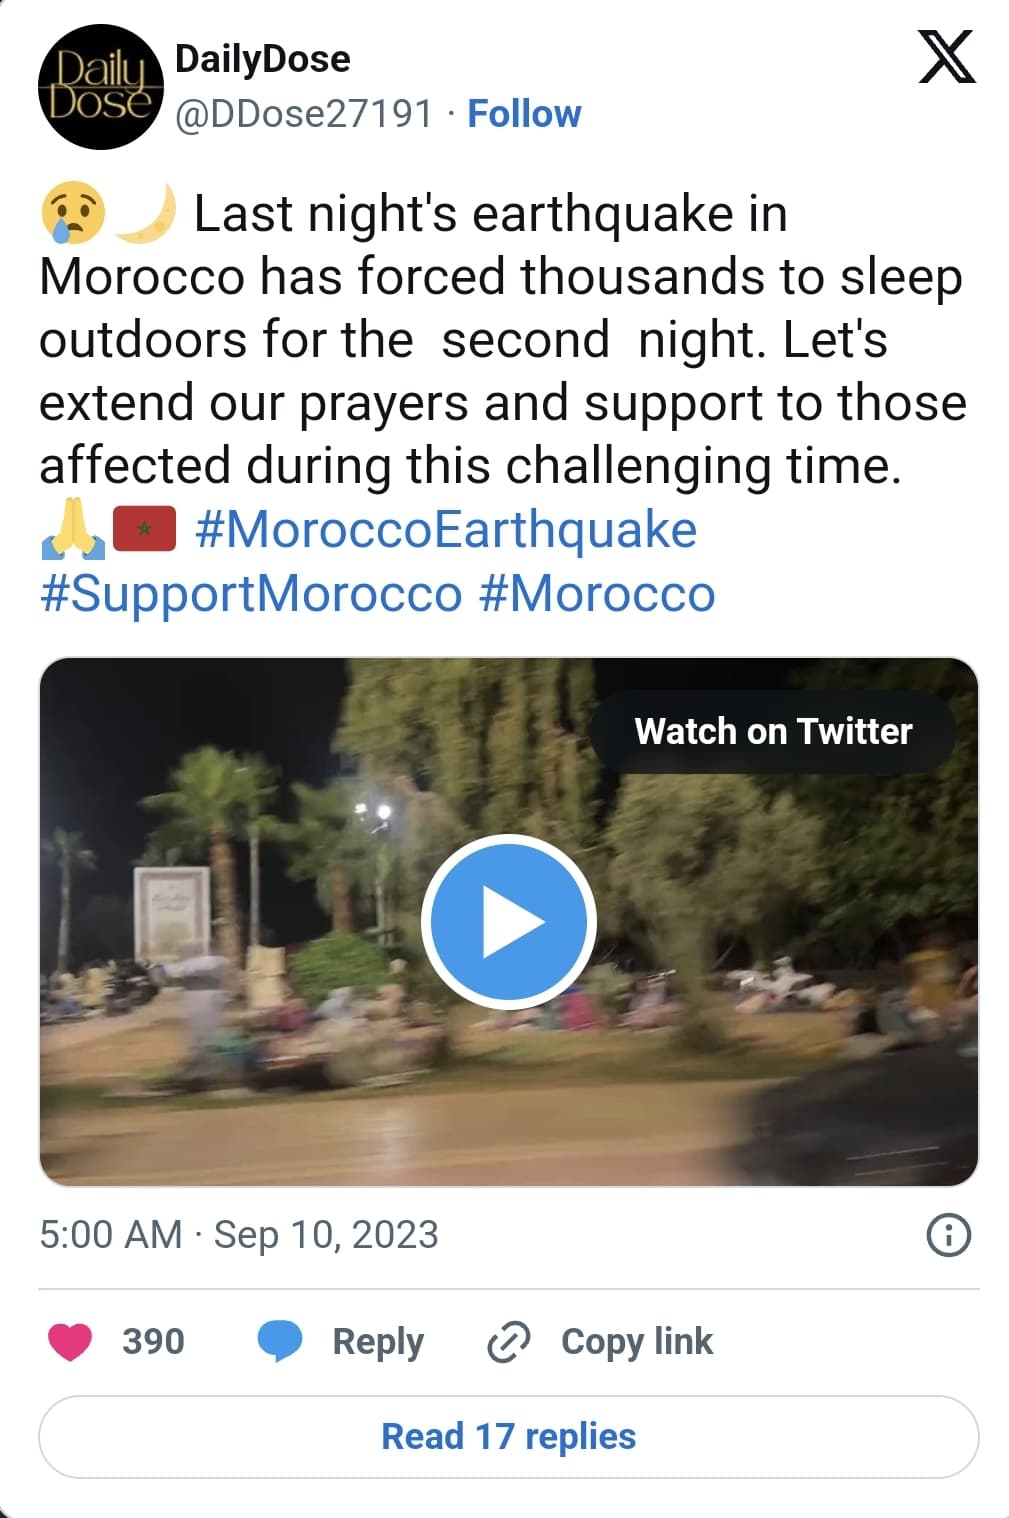Viewport: 1009px width, 1518px height.
Task: Click the tweet body text
Action: tap(500, 340)
